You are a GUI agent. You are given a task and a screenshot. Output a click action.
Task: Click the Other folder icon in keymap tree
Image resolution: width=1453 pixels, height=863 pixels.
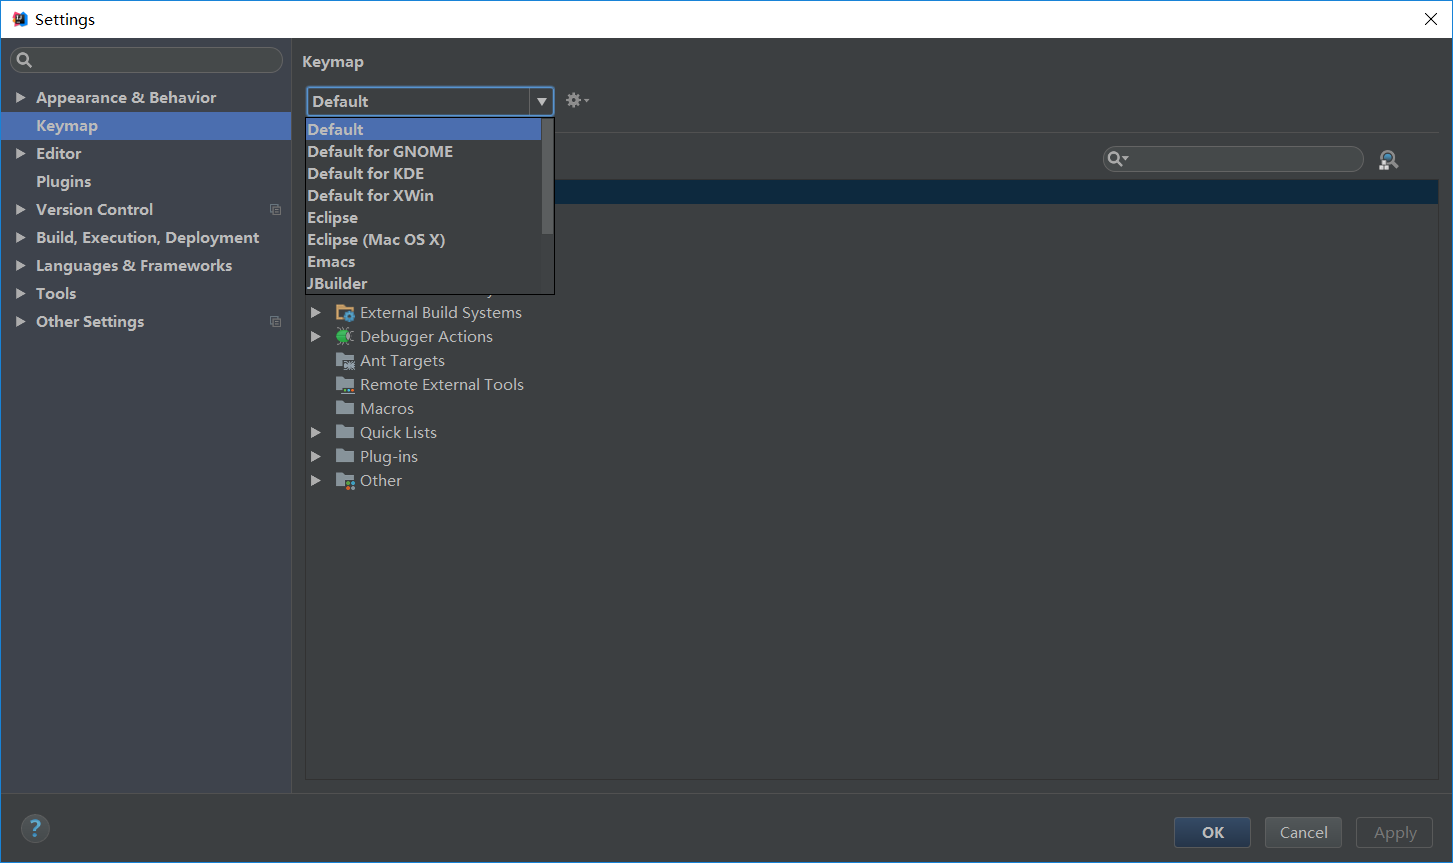(345, 481)
